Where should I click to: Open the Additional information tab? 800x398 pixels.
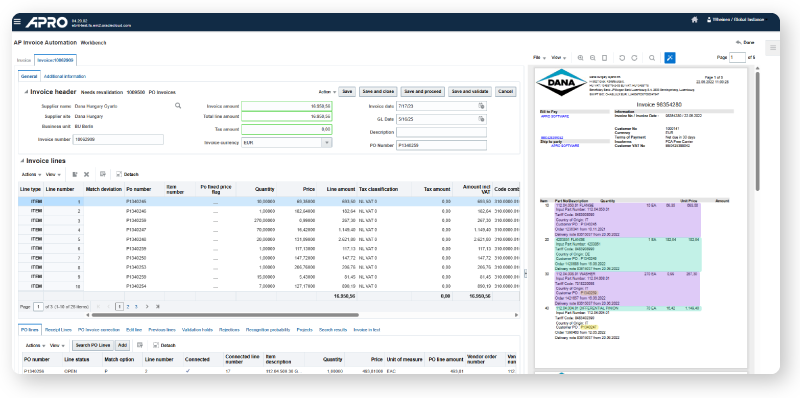tap(64, 77)
